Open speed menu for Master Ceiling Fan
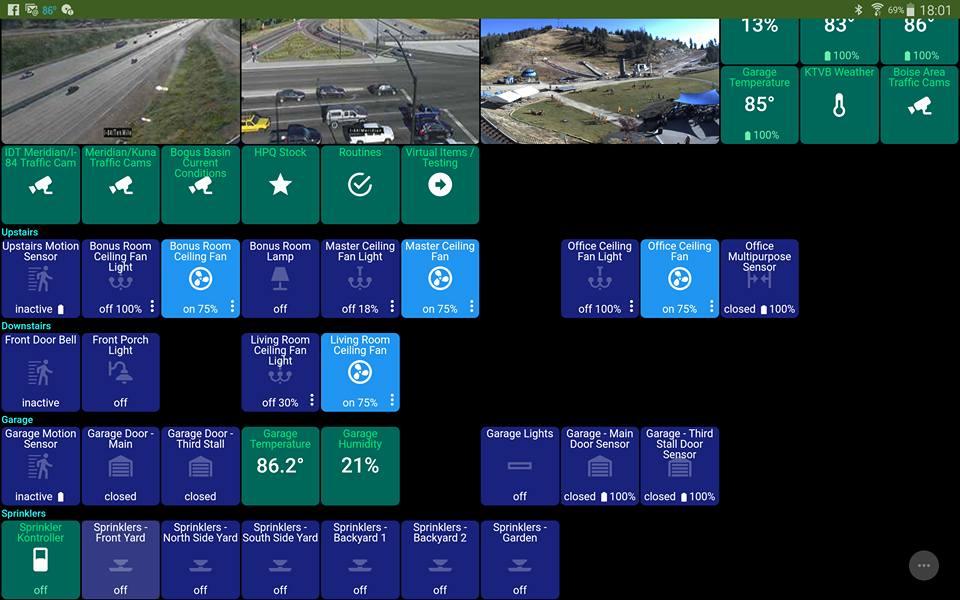 click(x=472, y=306)
